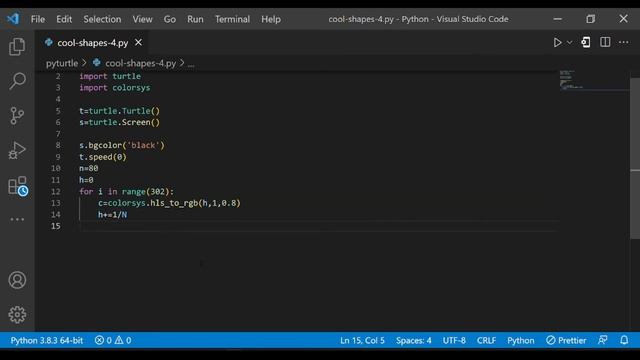Change end of line sequence CRLF

click(x=486, y=340)
